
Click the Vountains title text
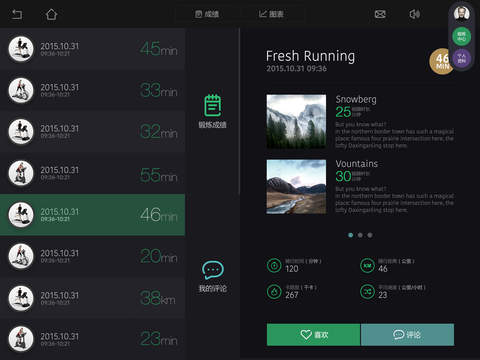pyautogui.click(x=357, y=164)
